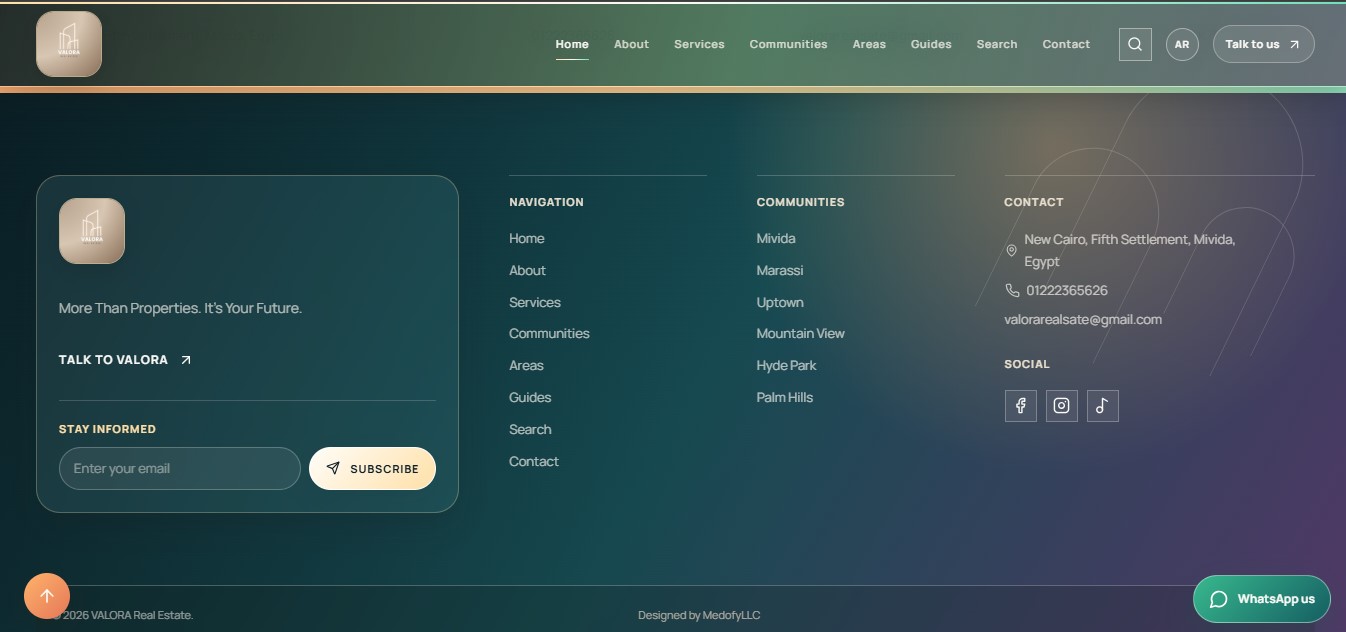Open the Mivida community link

(776, 238)
